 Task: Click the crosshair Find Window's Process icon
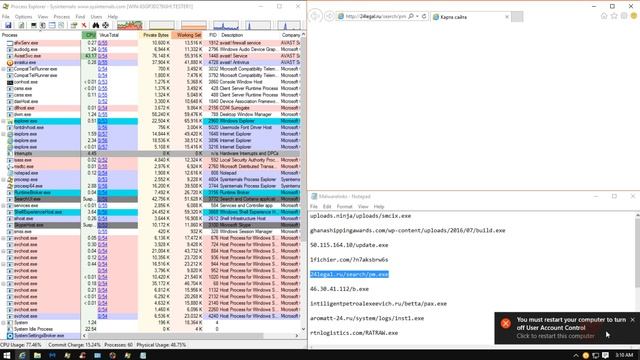click(x=106, y=25)
